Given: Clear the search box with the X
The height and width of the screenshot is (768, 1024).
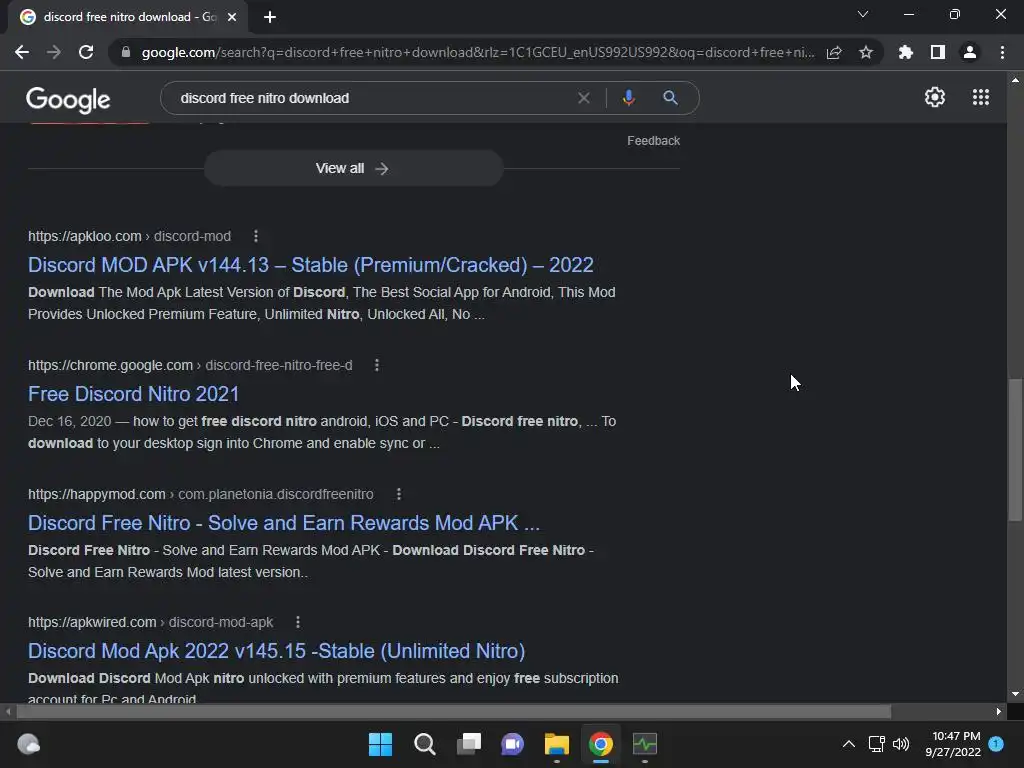Looking at the screenshot, I should tap(584, 98).
